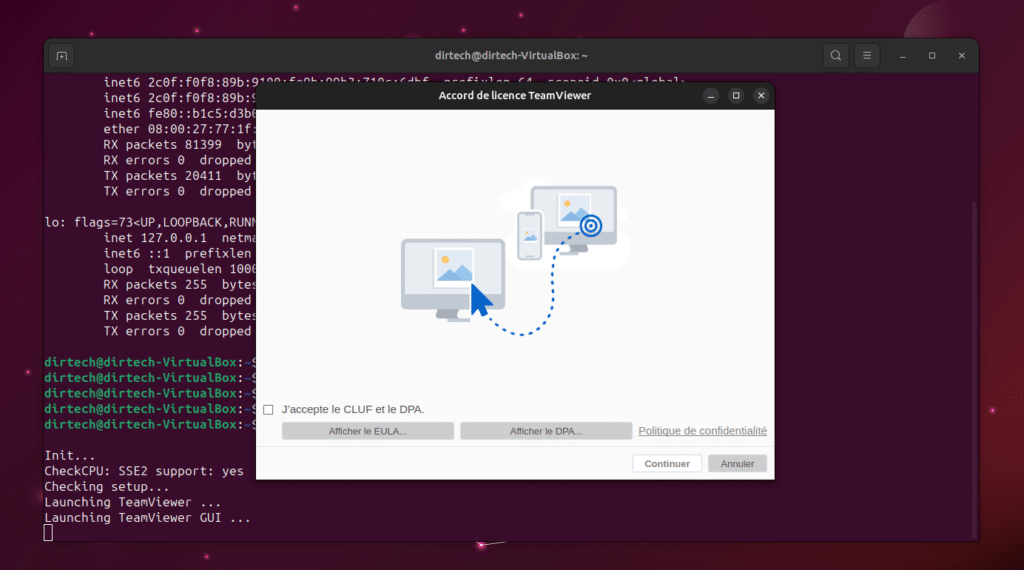This screenshot has height=570, width=1024.
Task: Click the 'Launching TeamViewer GUI ...' terminal line
Action: pos(147,518)
